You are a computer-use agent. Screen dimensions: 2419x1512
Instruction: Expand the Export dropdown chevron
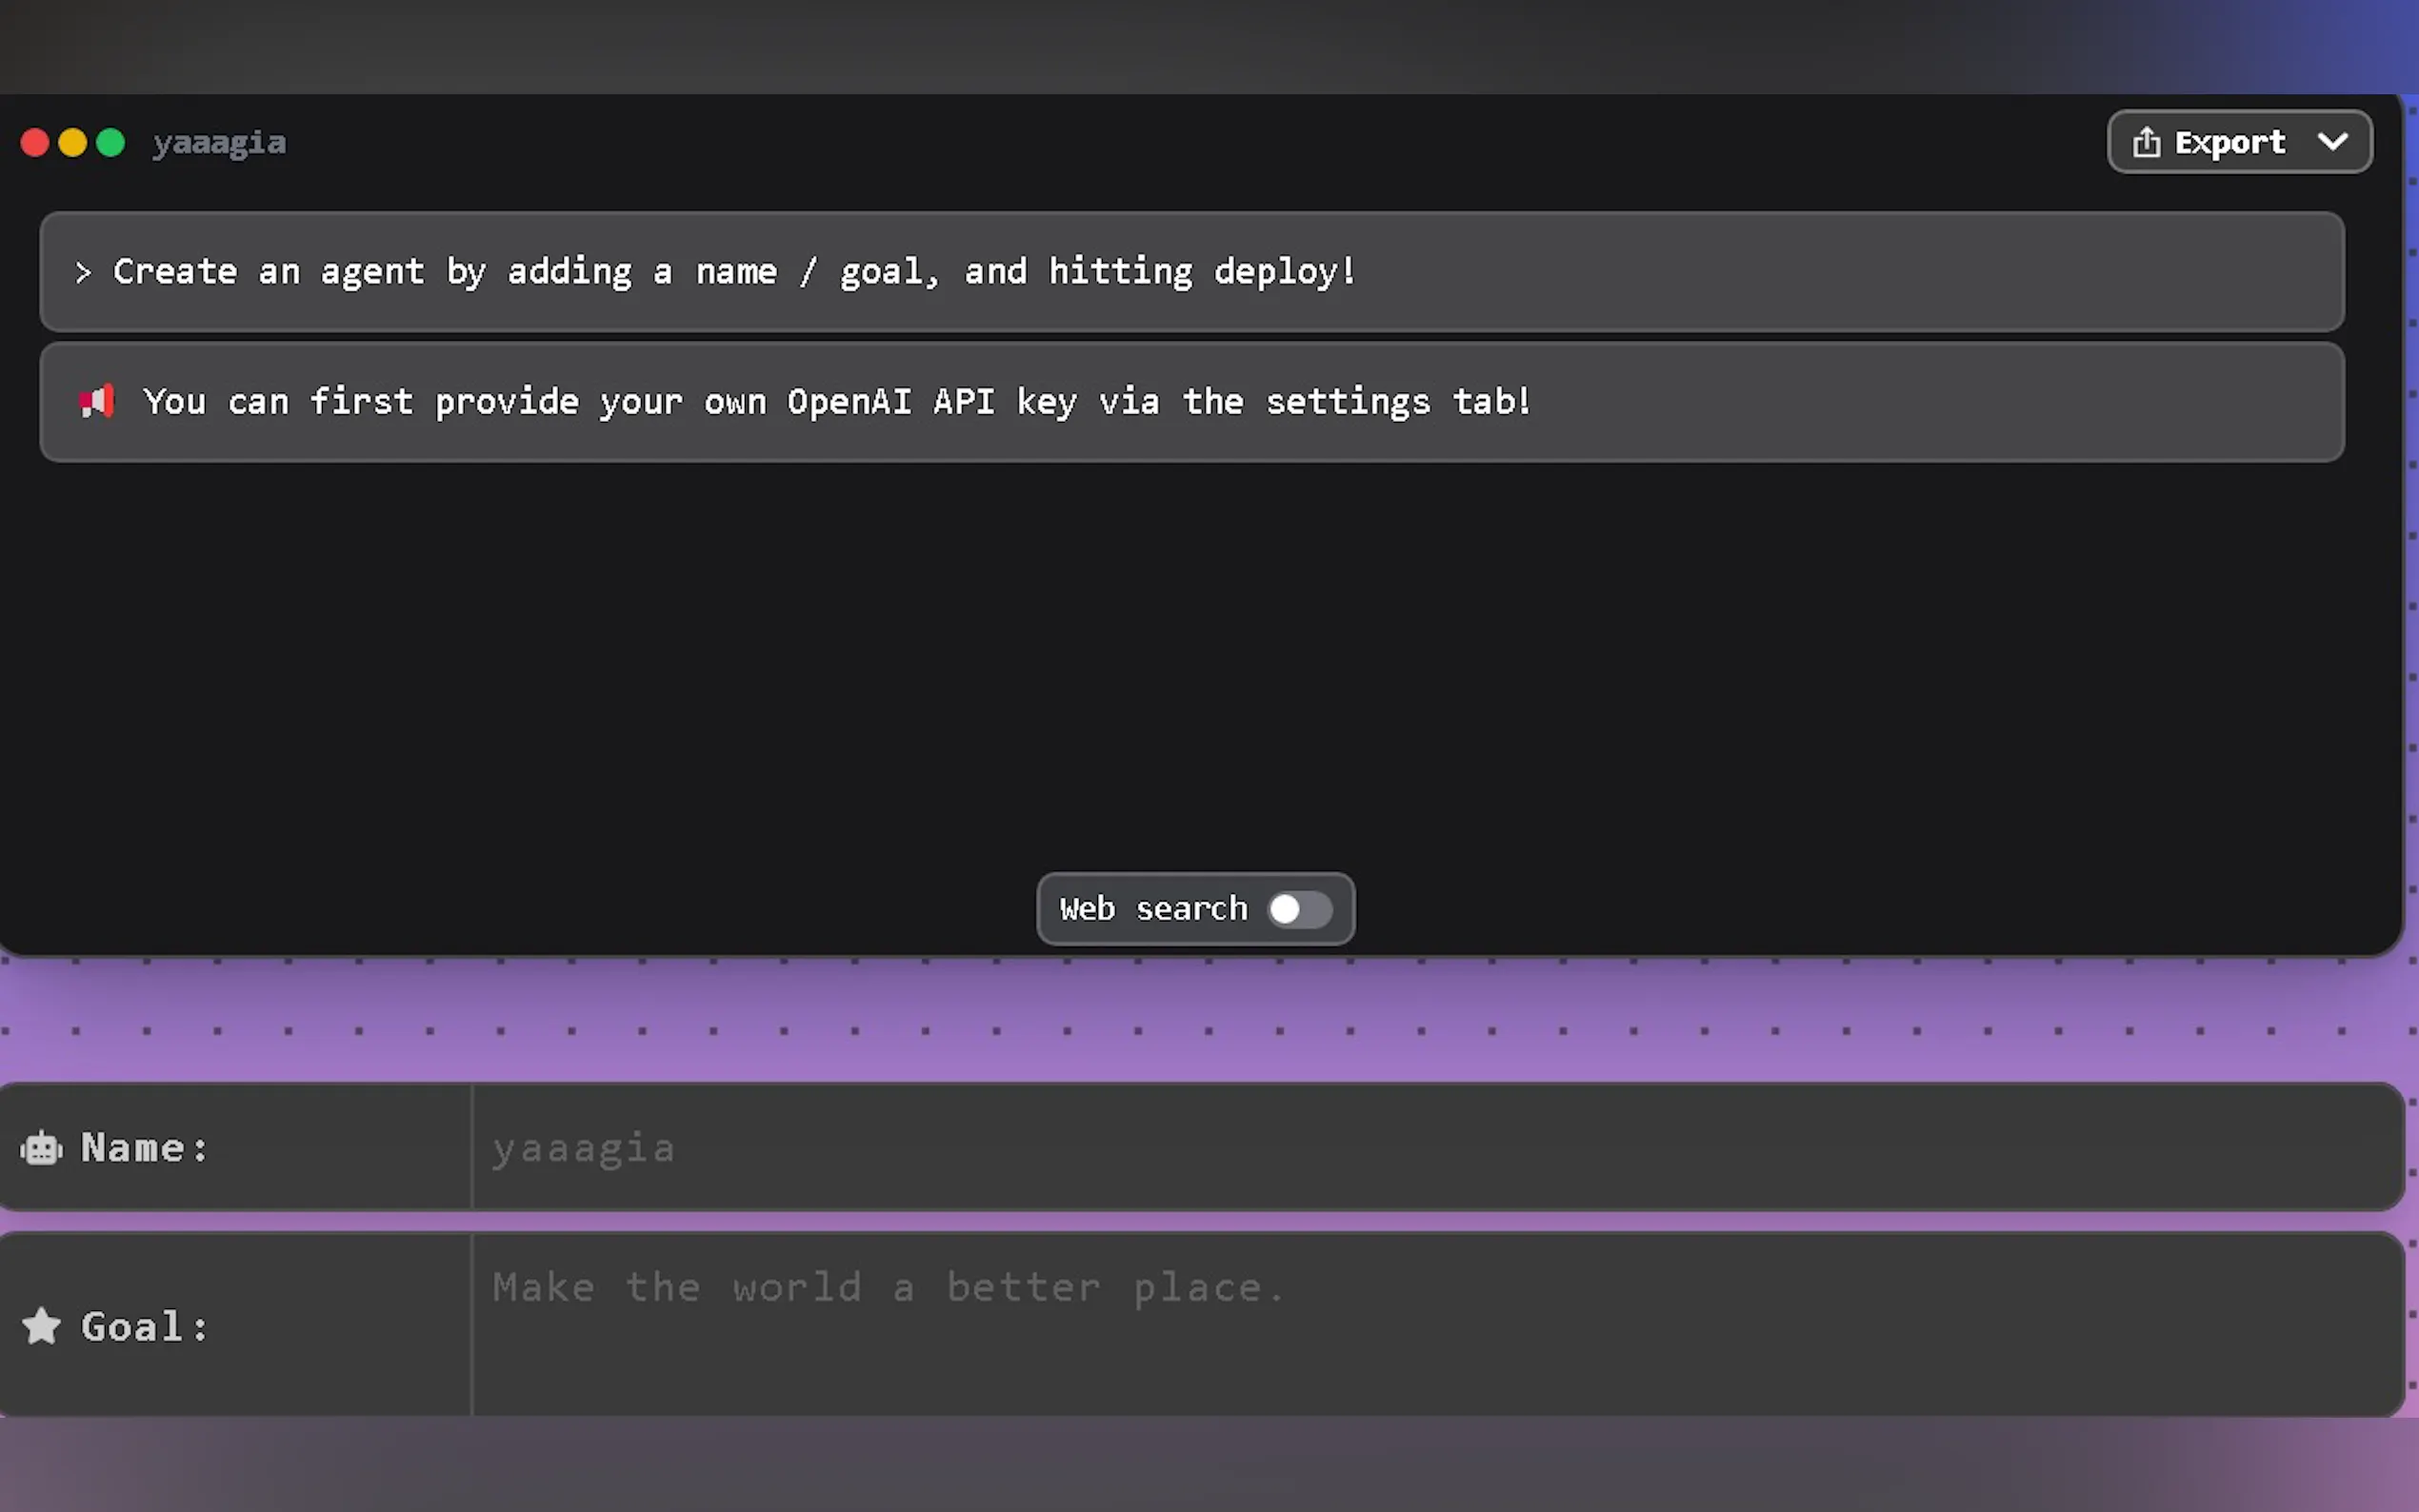[2332, 142]
